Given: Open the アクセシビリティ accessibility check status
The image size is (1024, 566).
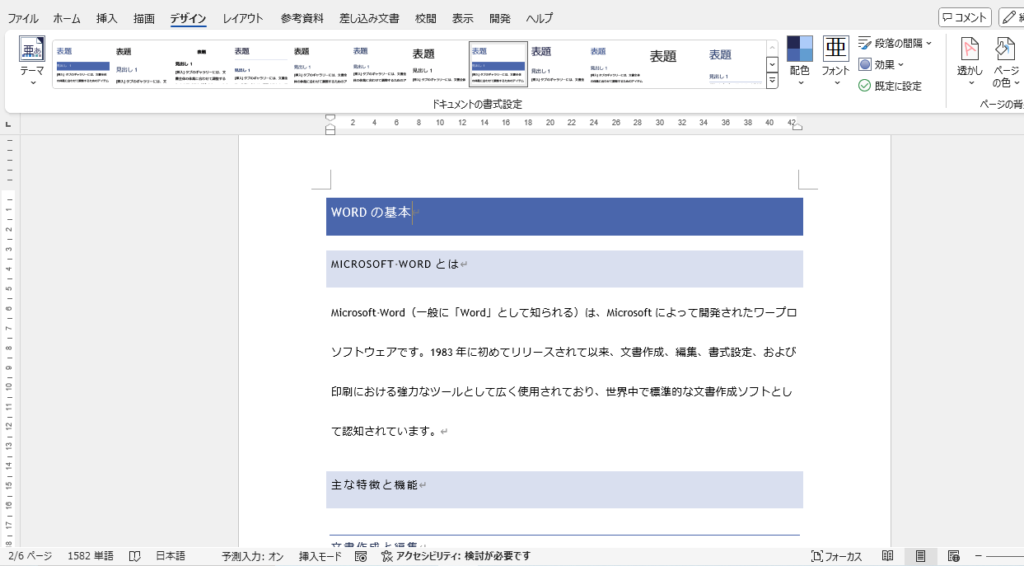Looking at the screenshot, I should point(456,556).
